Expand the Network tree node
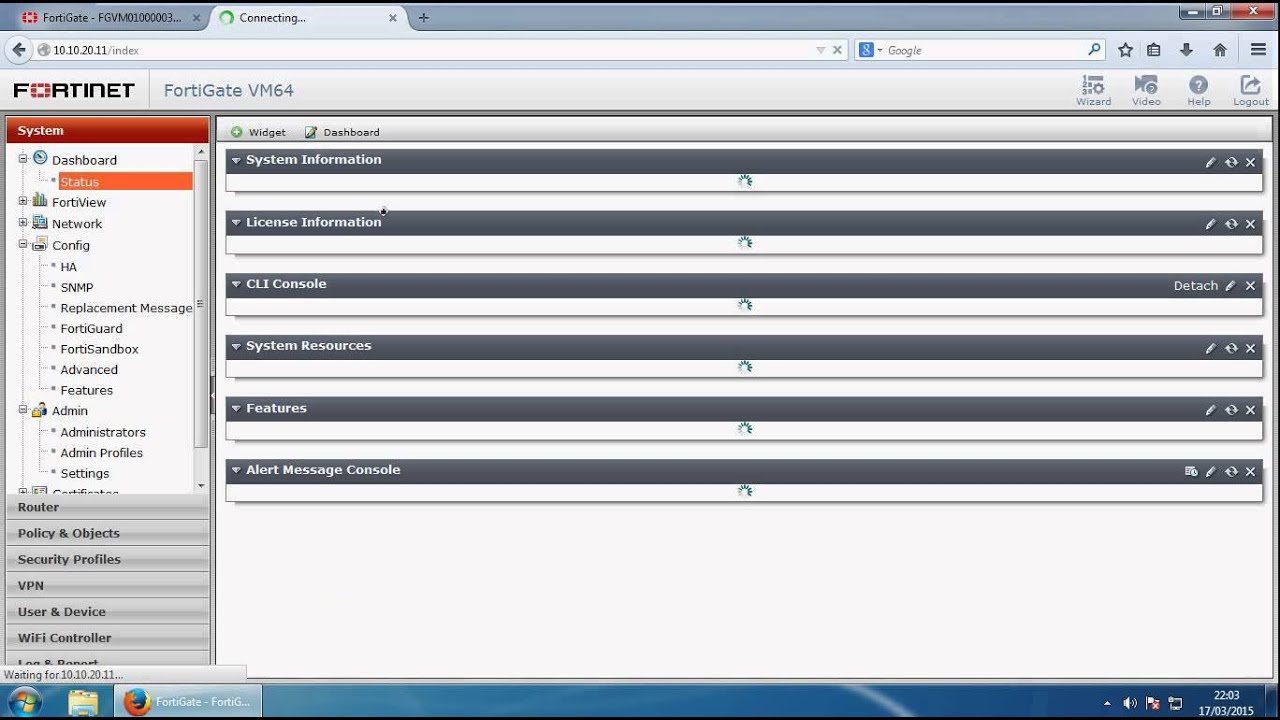This screenshot has width=1280, height=720. point(23,223)
